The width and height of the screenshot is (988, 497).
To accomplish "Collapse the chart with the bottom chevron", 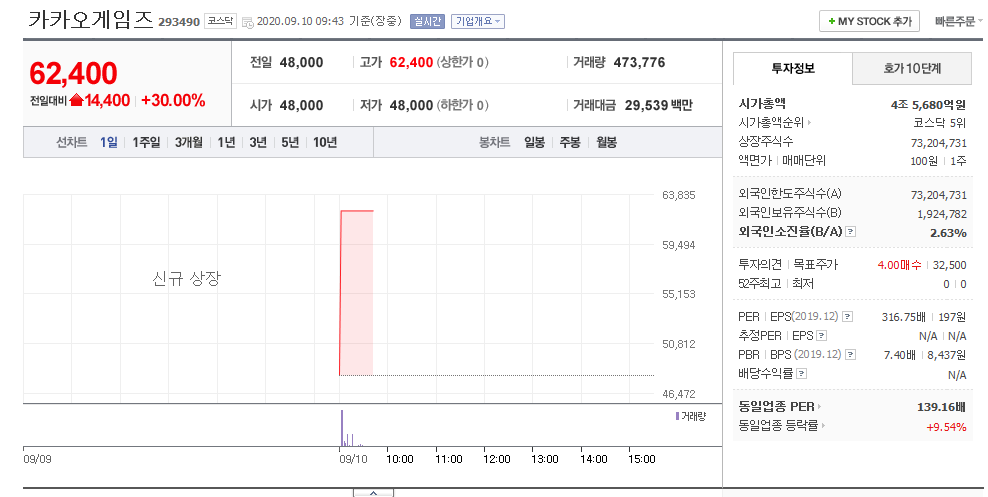I will point(373,493).
